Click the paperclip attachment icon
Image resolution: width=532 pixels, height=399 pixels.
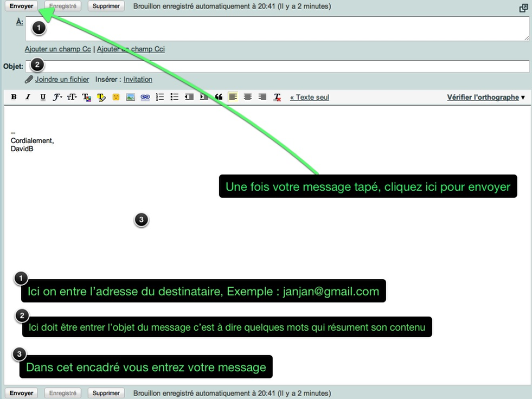point(29,79)
